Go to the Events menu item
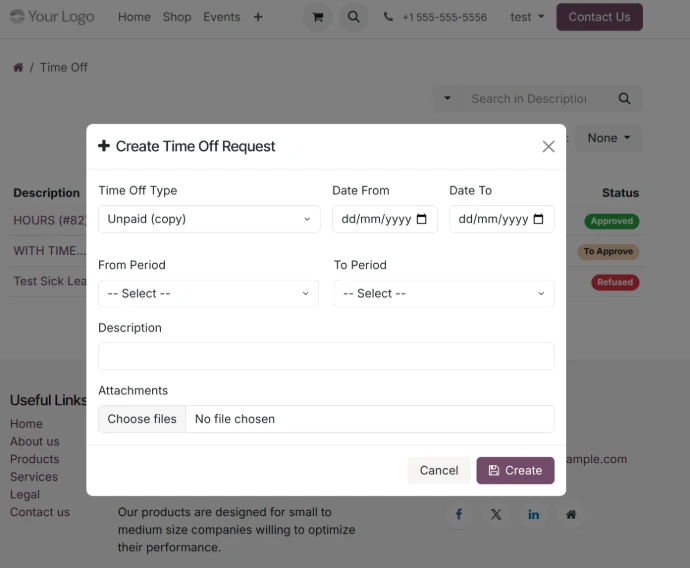Viewport: 690px width, 568px height. [221, 17]
